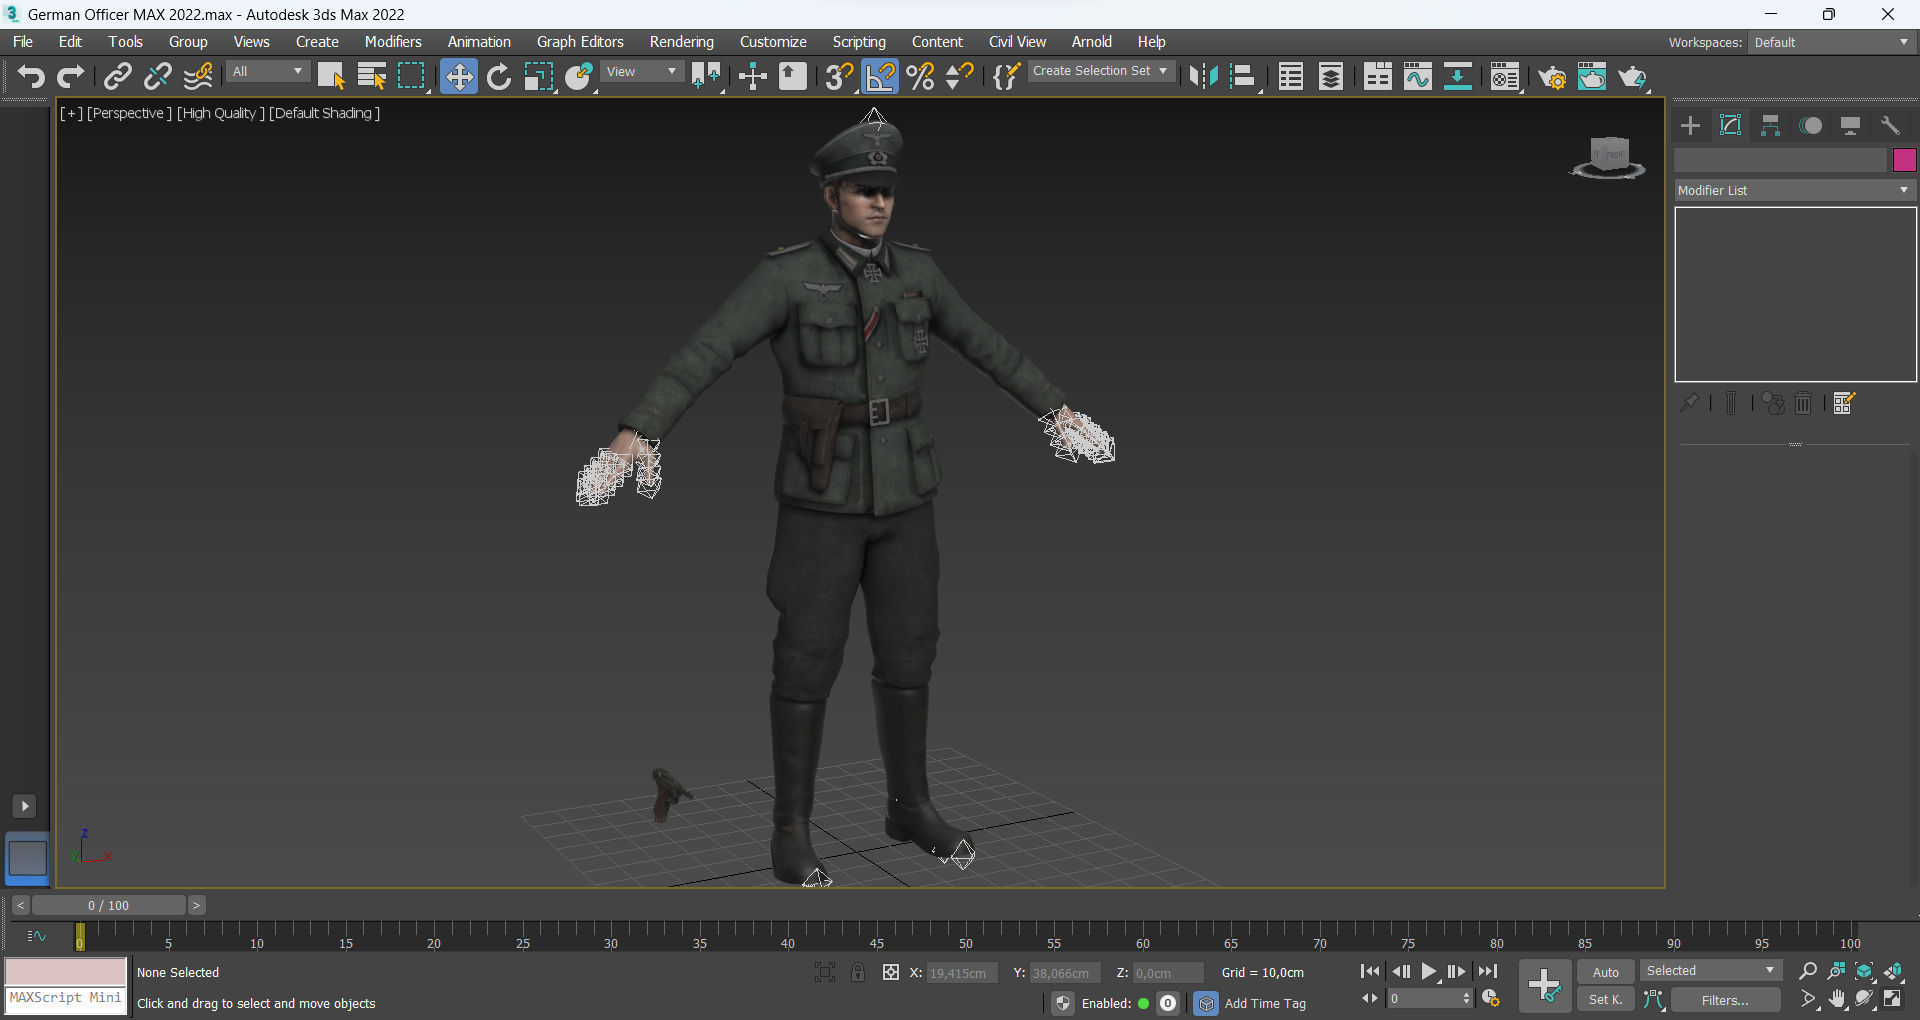The height and width of the screenshot is (1020, 1920).
Task: Click Render Production teapot icon
Action: tap(1632, 77)
